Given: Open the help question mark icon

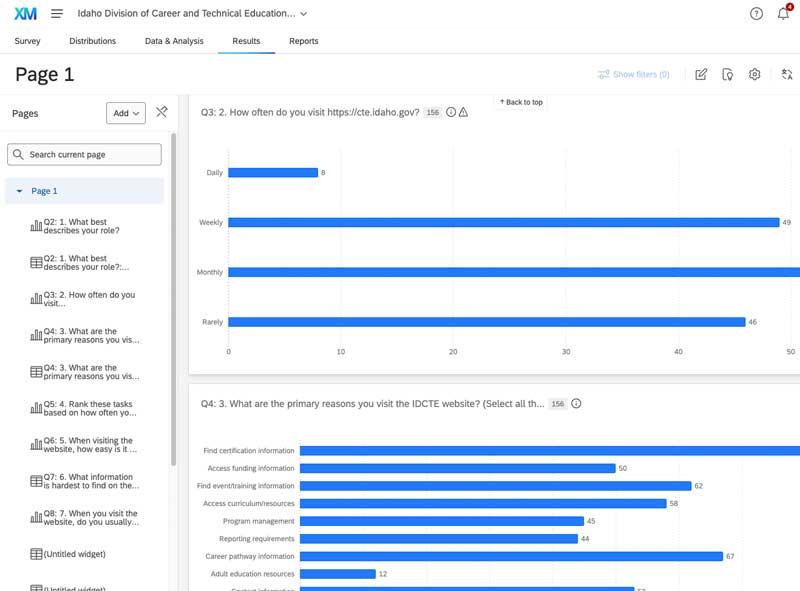Looking at the screenshot, I should tap(756, 14).
